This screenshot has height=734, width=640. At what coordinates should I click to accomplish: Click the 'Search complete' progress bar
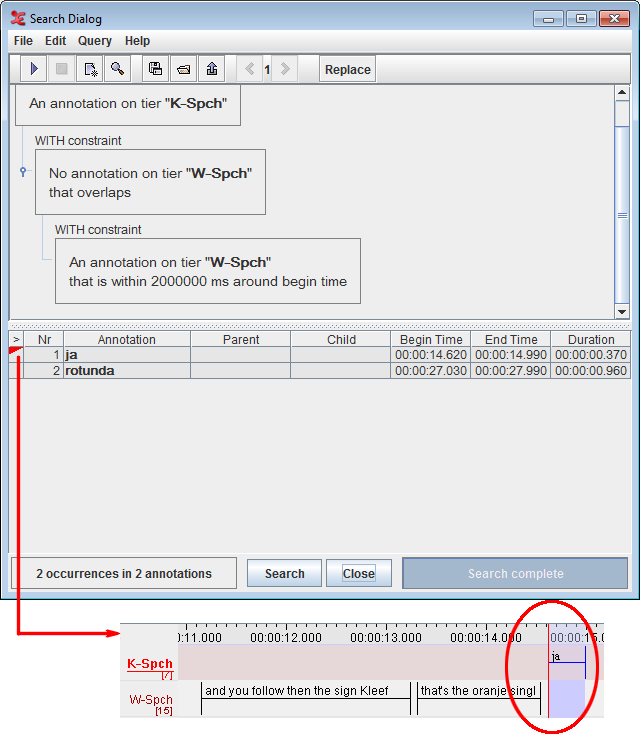515,573
